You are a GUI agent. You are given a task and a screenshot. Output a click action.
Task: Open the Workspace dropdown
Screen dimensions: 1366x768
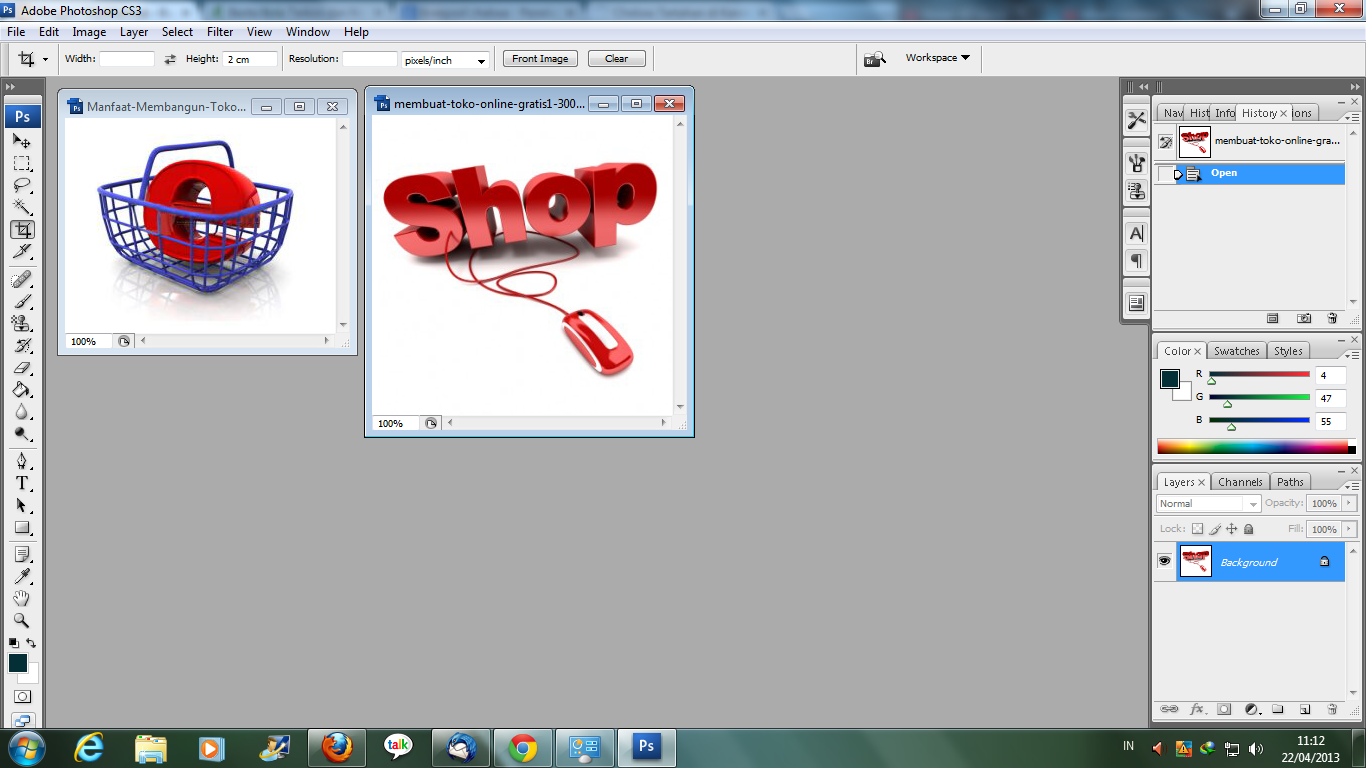click(938, 58)
